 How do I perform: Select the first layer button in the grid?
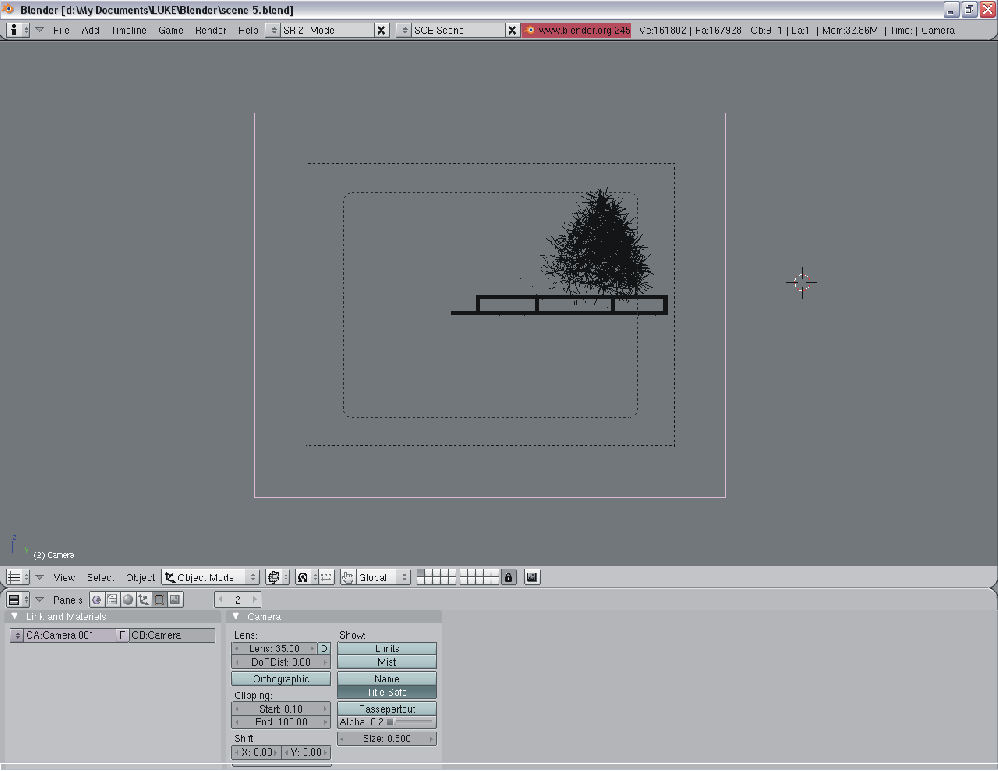tap(421, 574)
